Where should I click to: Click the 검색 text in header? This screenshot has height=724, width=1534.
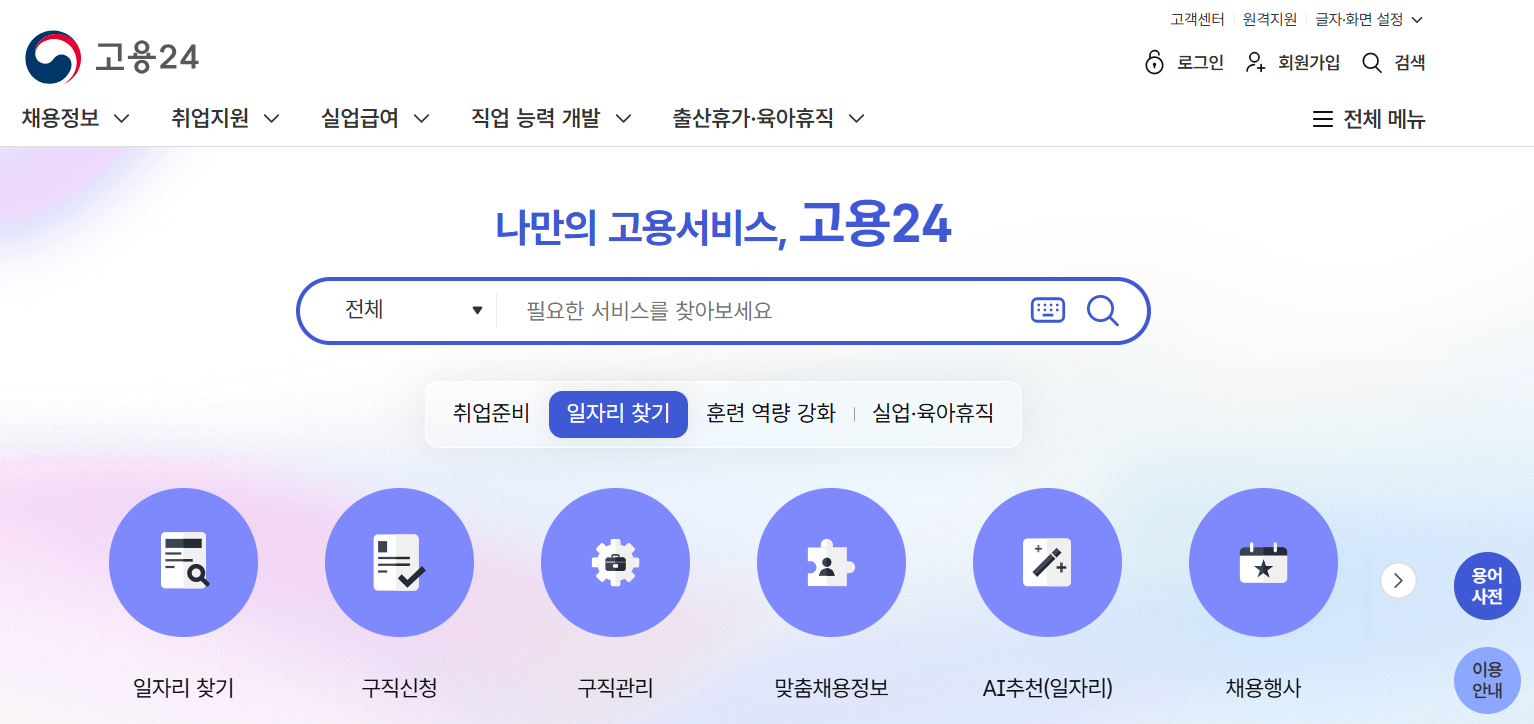point(1410,63)
